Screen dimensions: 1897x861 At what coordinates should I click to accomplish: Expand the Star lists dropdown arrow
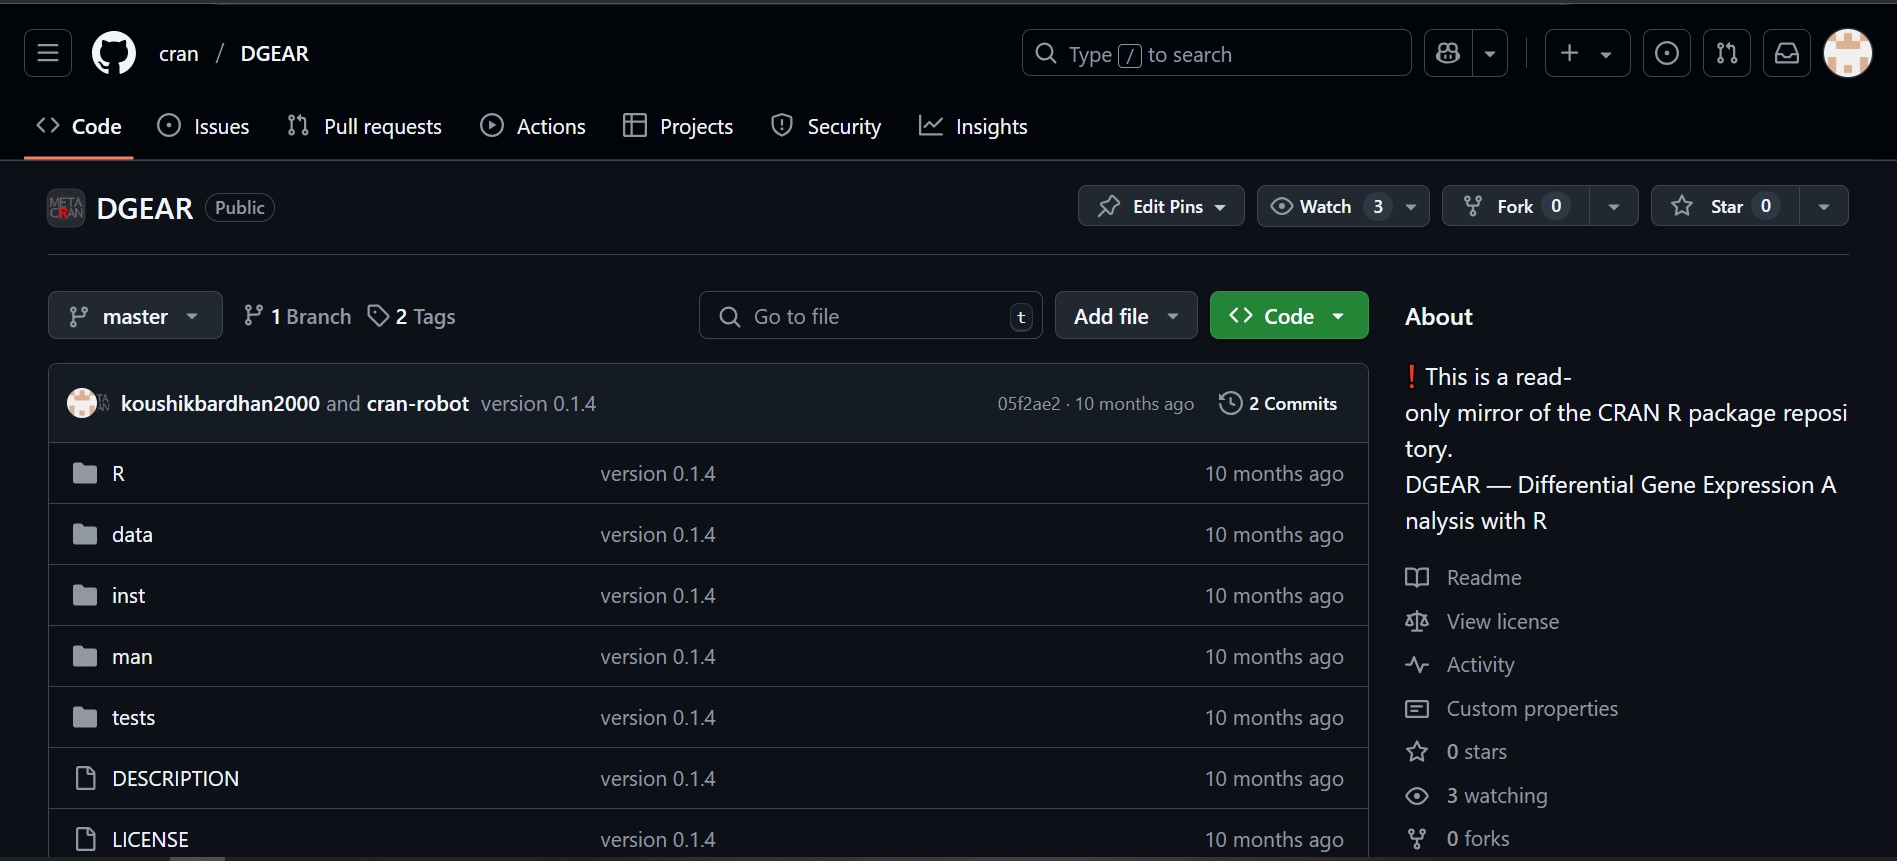pyautogui.click(x=1824, y=206)
